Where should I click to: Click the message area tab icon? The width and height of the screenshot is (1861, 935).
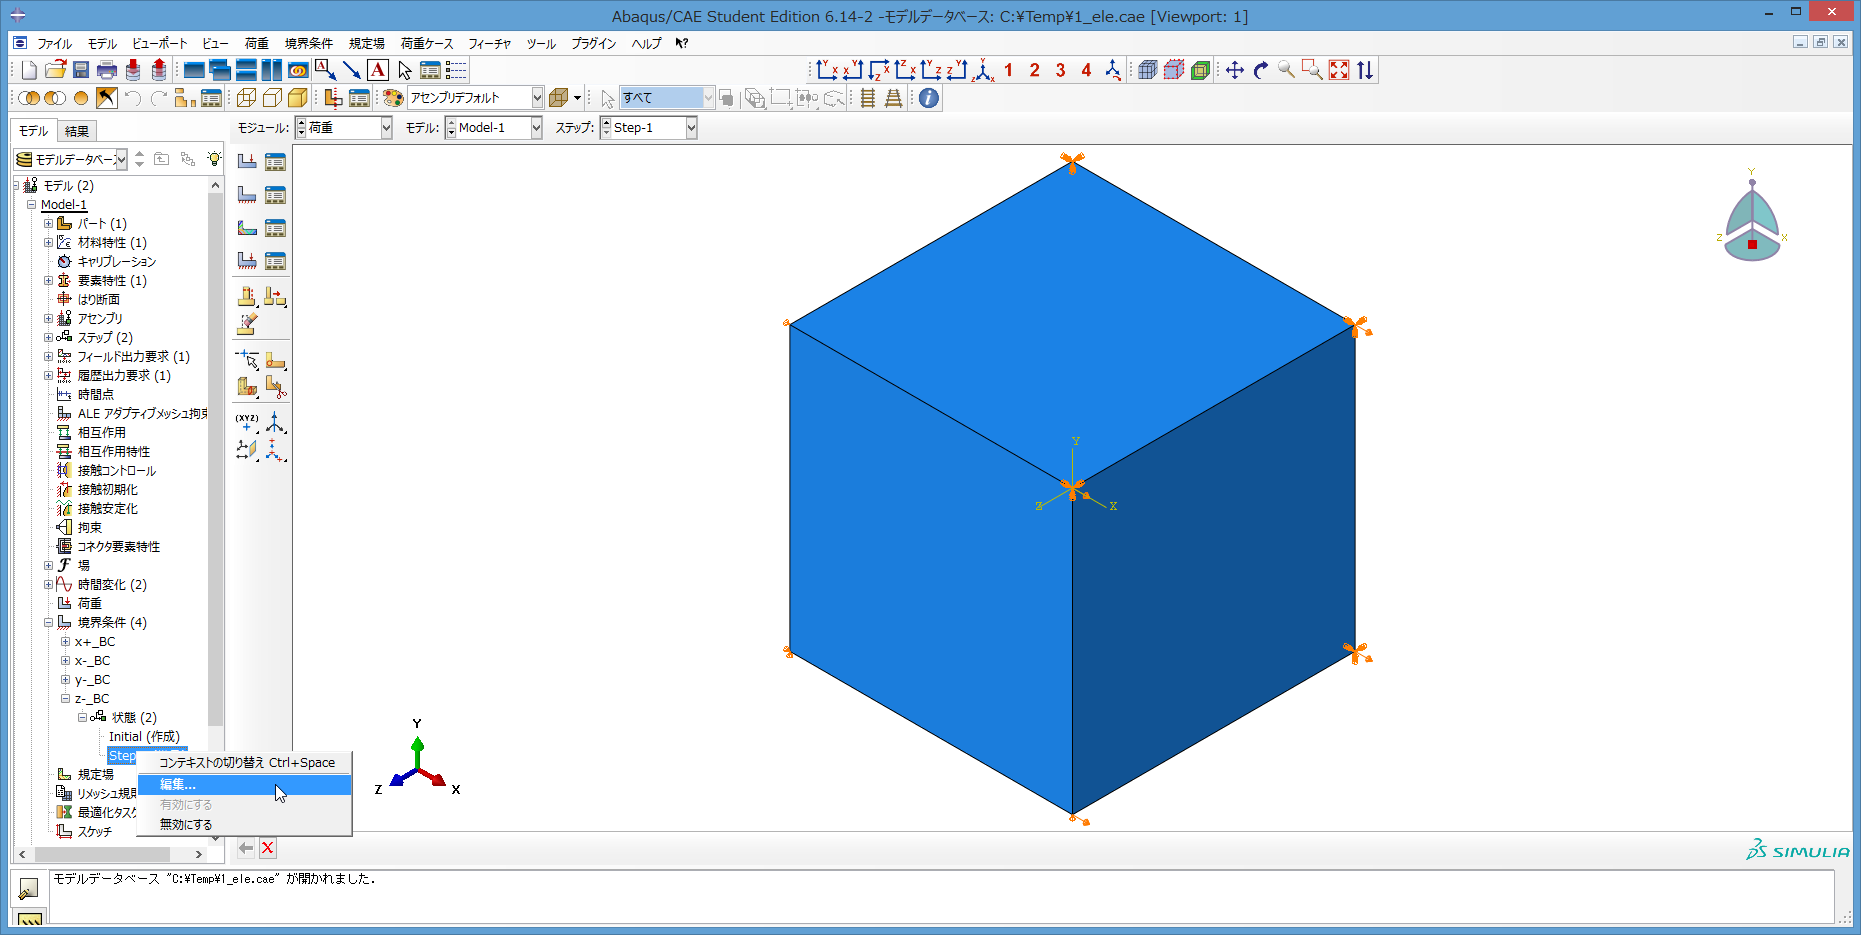29,888
